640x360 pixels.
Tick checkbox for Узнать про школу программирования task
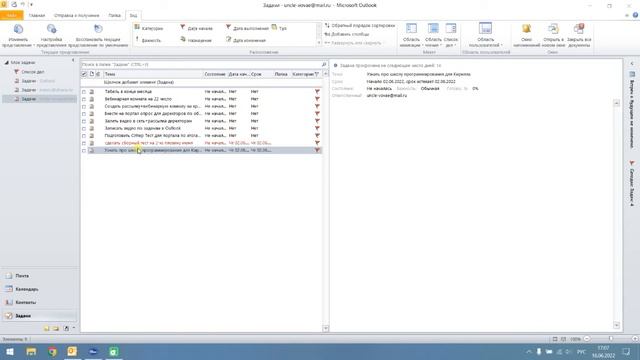point(84,151)
